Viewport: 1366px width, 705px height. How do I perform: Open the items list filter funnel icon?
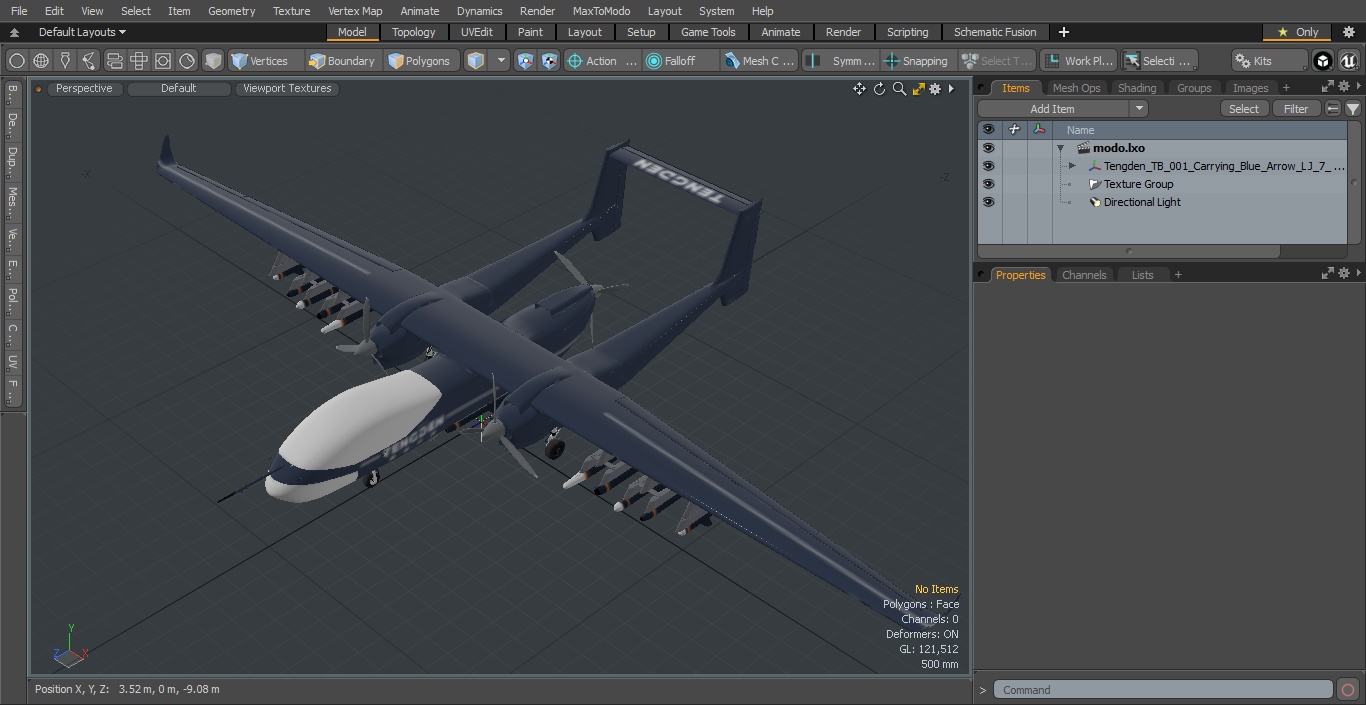click(x=1352, y=109)
